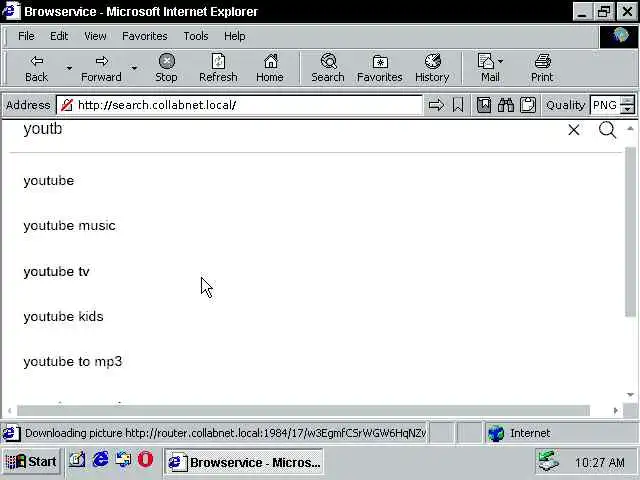Screen dimensions: 640x480
Task: Click the IE throbber globe logo
Action: (x=619, y=37)
